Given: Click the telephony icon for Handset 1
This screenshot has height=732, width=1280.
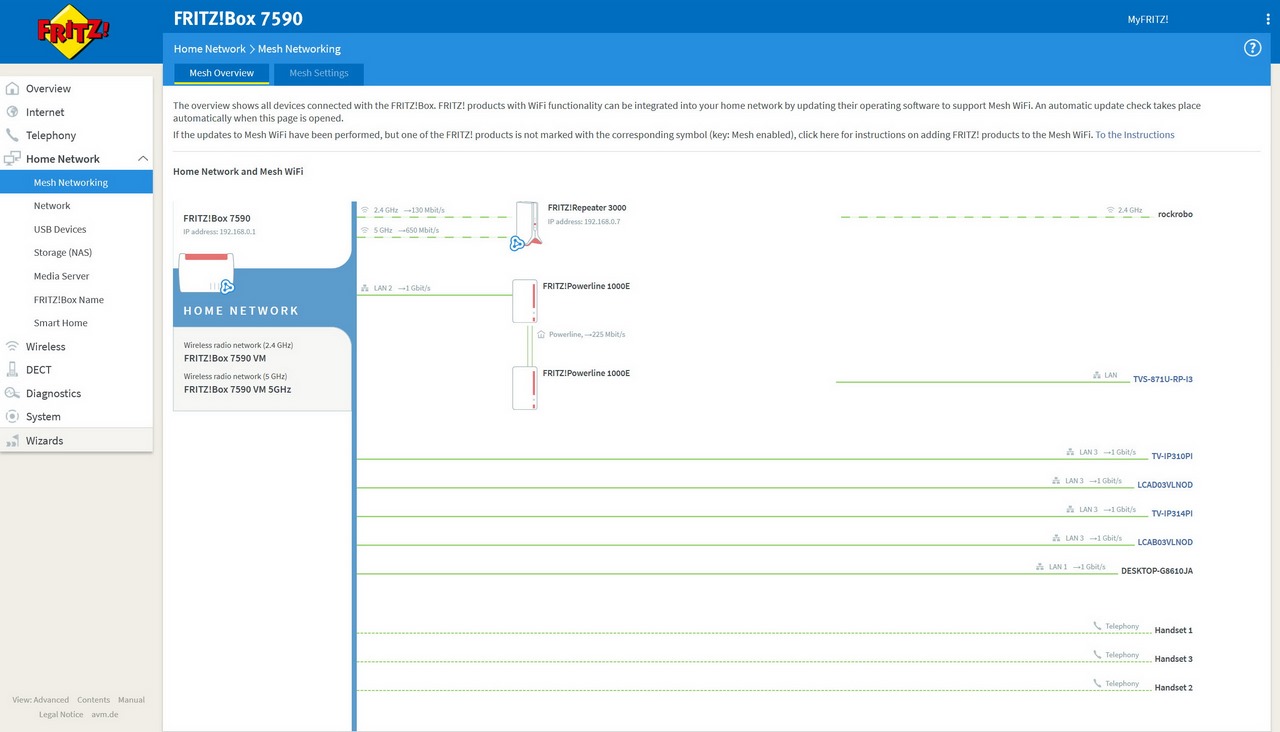Looking at the screenshot, I should tap(1097, 626).
